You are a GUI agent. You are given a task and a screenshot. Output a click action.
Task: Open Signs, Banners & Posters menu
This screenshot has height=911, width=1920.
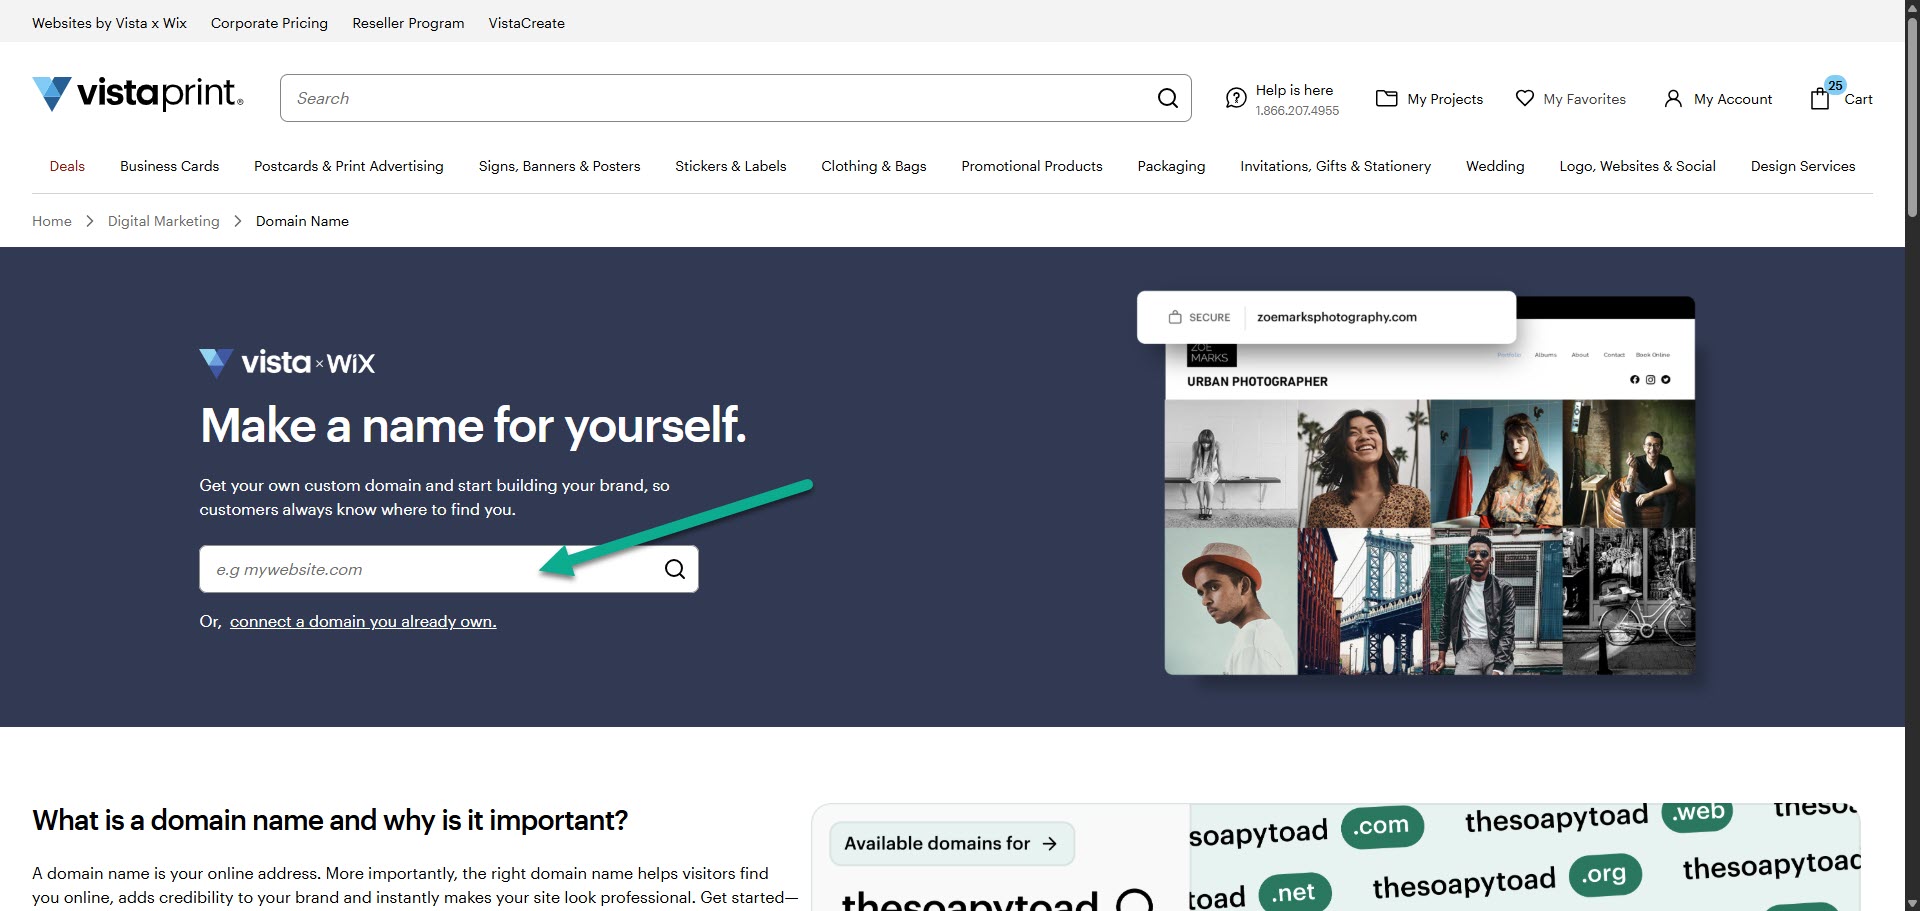[560, 166]
